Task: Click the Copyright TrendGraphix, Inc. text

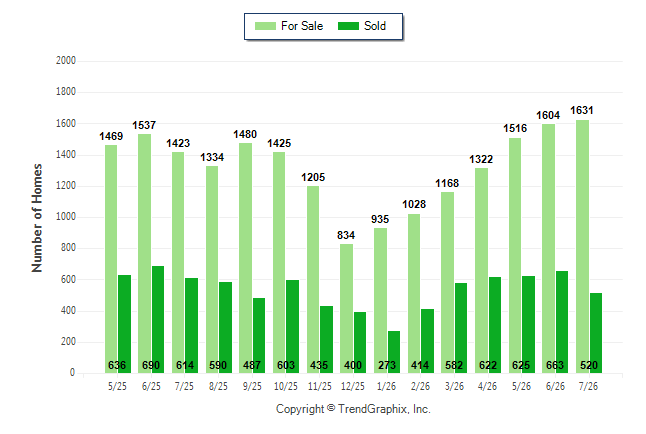Action: pyautogui.click(x=353, y=409)
